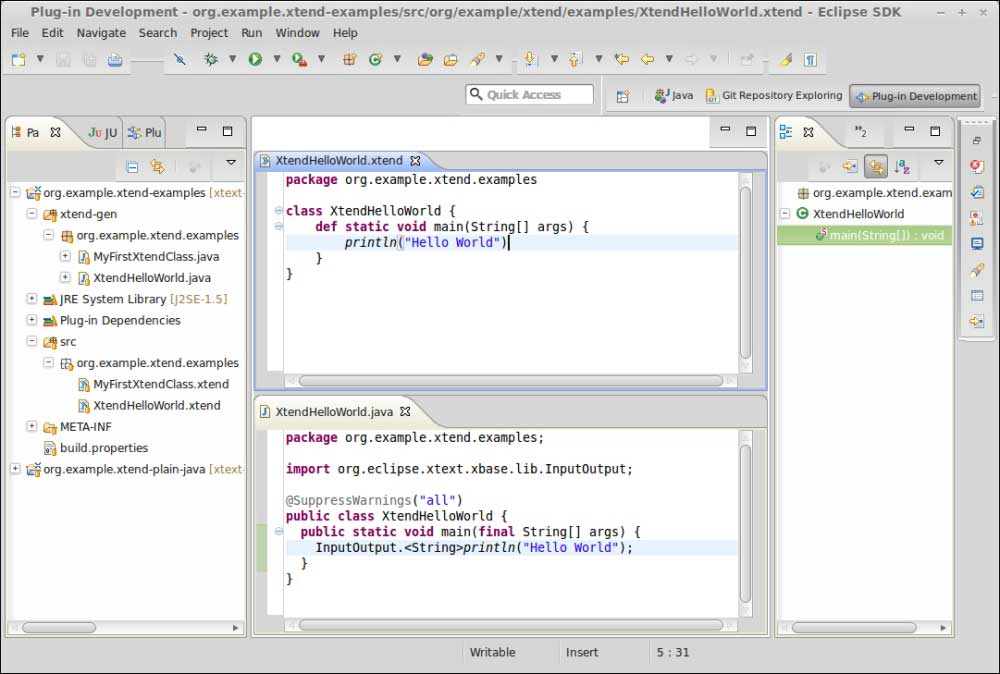Click the xtend editor horizontal scrollbar
The height and width of the screenshot is (674, 1000).
point(510,381)
